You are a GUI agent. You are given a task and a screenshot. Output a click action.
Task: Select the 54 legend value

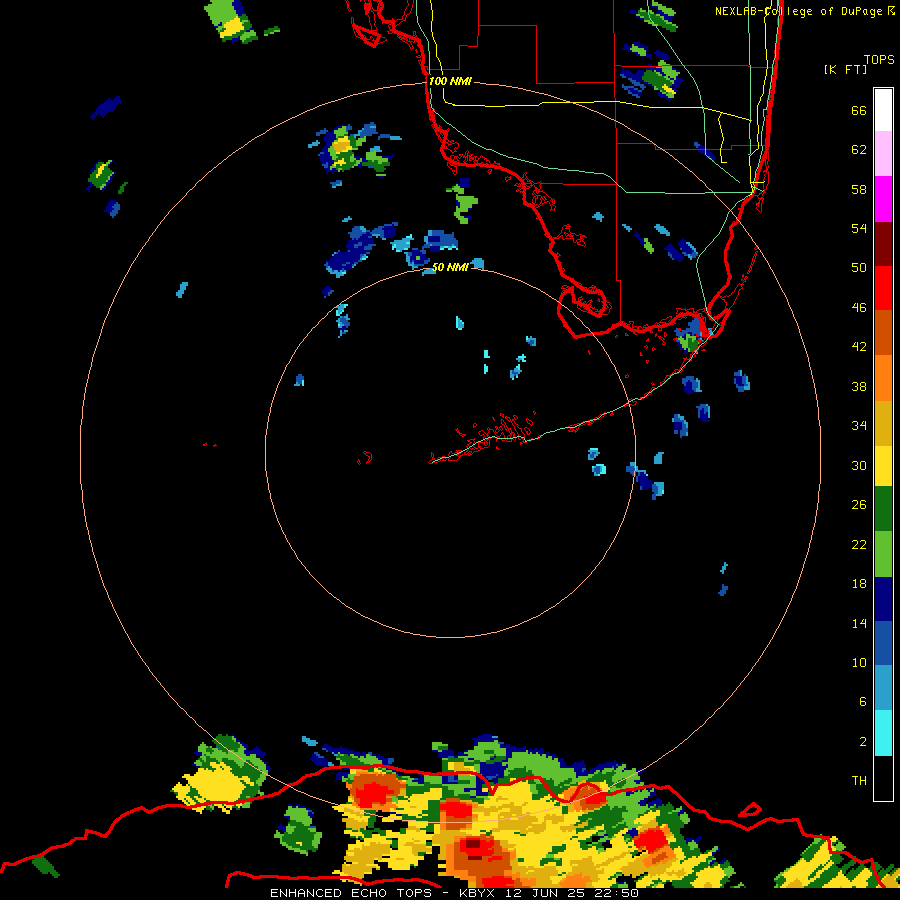[859, 228]
